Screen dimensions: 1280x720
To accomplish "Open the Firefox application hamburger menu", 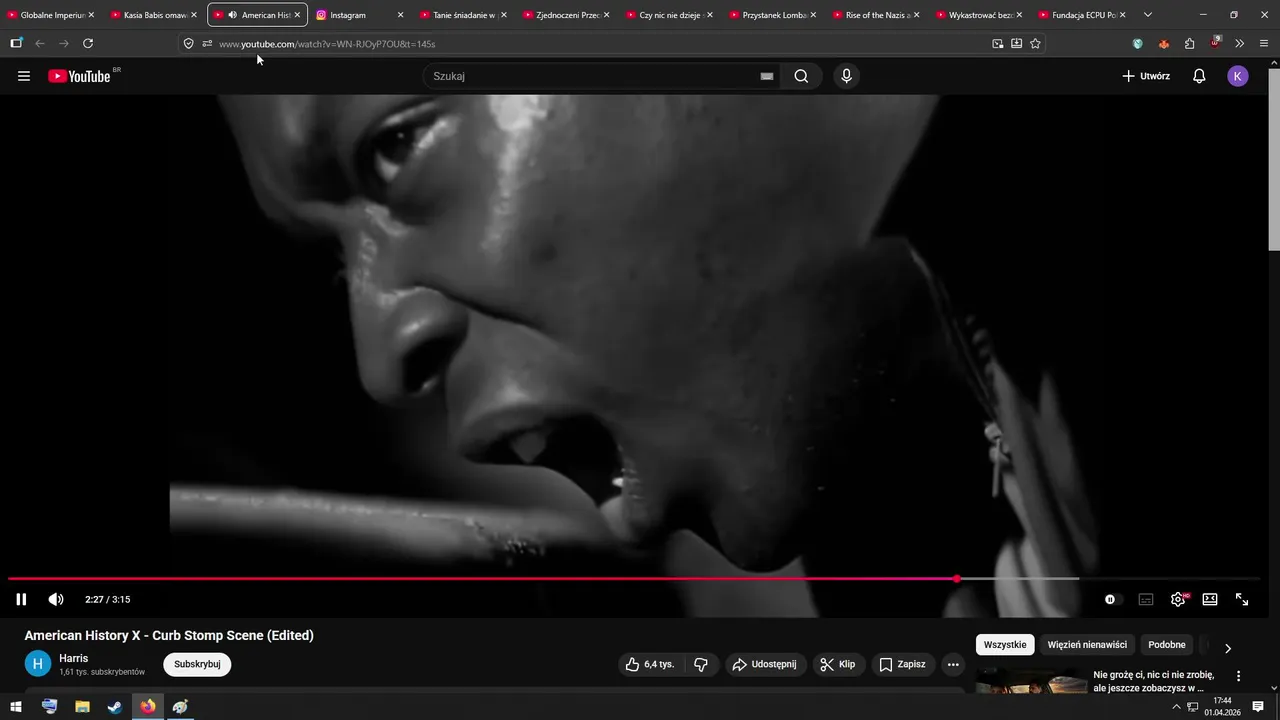I will [x=1264, y=44].
